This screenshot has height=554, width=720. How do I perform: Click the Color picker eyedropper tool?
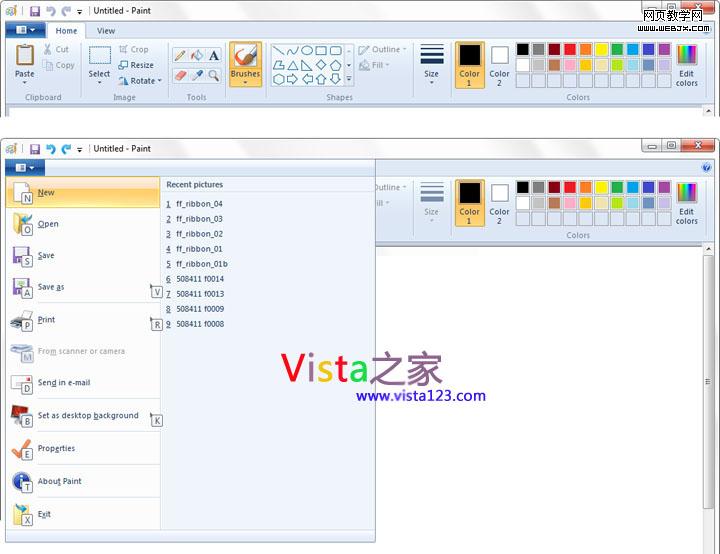[197, 75]
